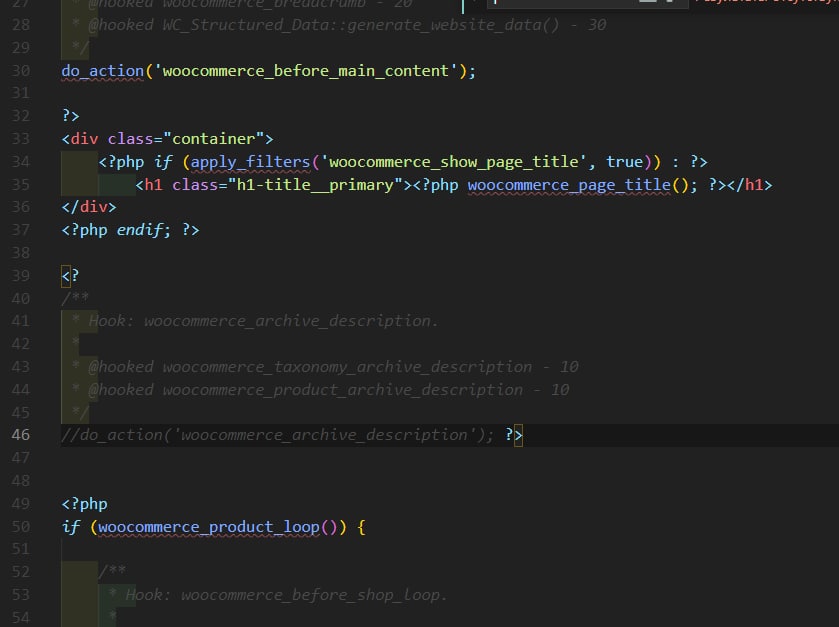Screen dimensions: 839x627
Task: Click the <?php tag on line 49
Action: click(x=85, y=504)
